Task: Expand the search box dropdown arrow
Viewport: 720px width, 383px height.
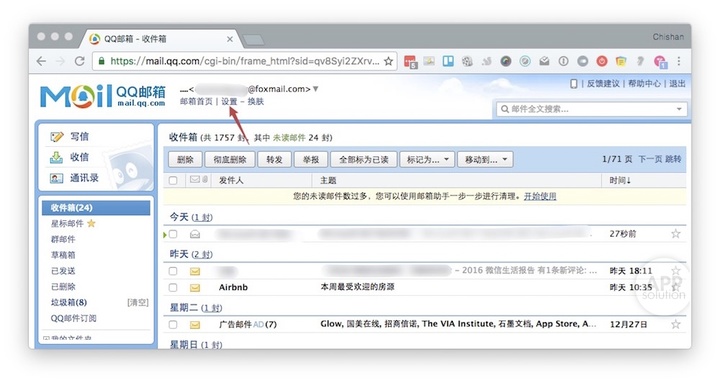Action: 679,109
